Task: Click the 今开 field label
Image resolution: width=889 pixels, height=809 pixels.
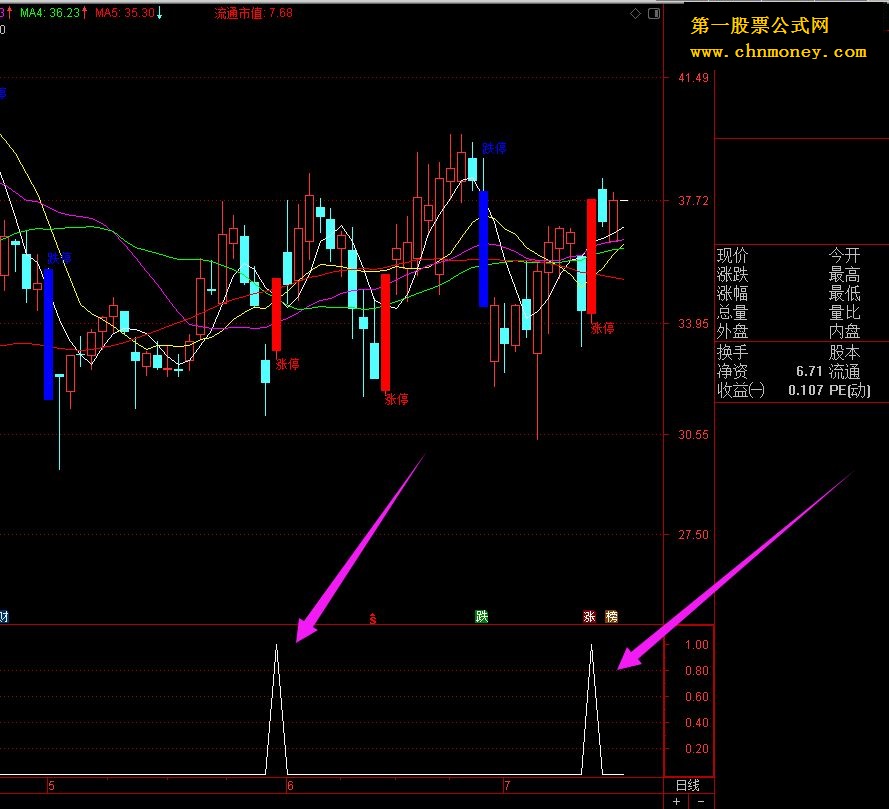Action: point(844,256)
